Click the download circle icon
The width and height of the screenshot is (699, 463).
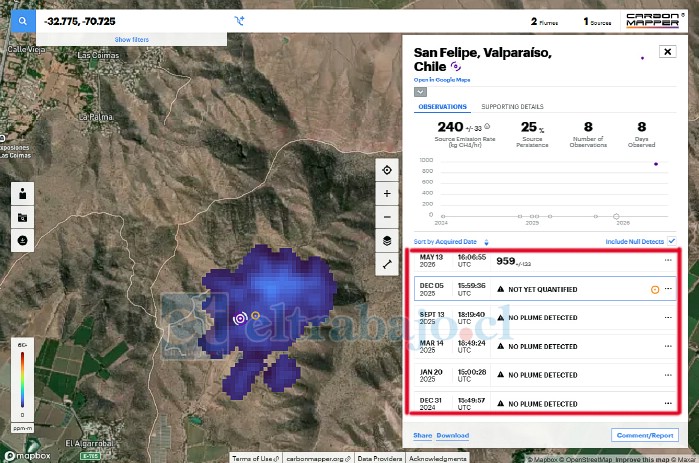coord(22,241)
